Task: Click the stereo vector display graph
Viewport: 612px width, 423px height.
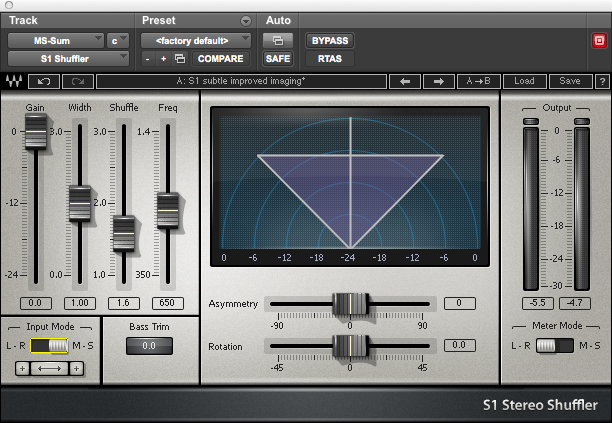Action: 350,187
